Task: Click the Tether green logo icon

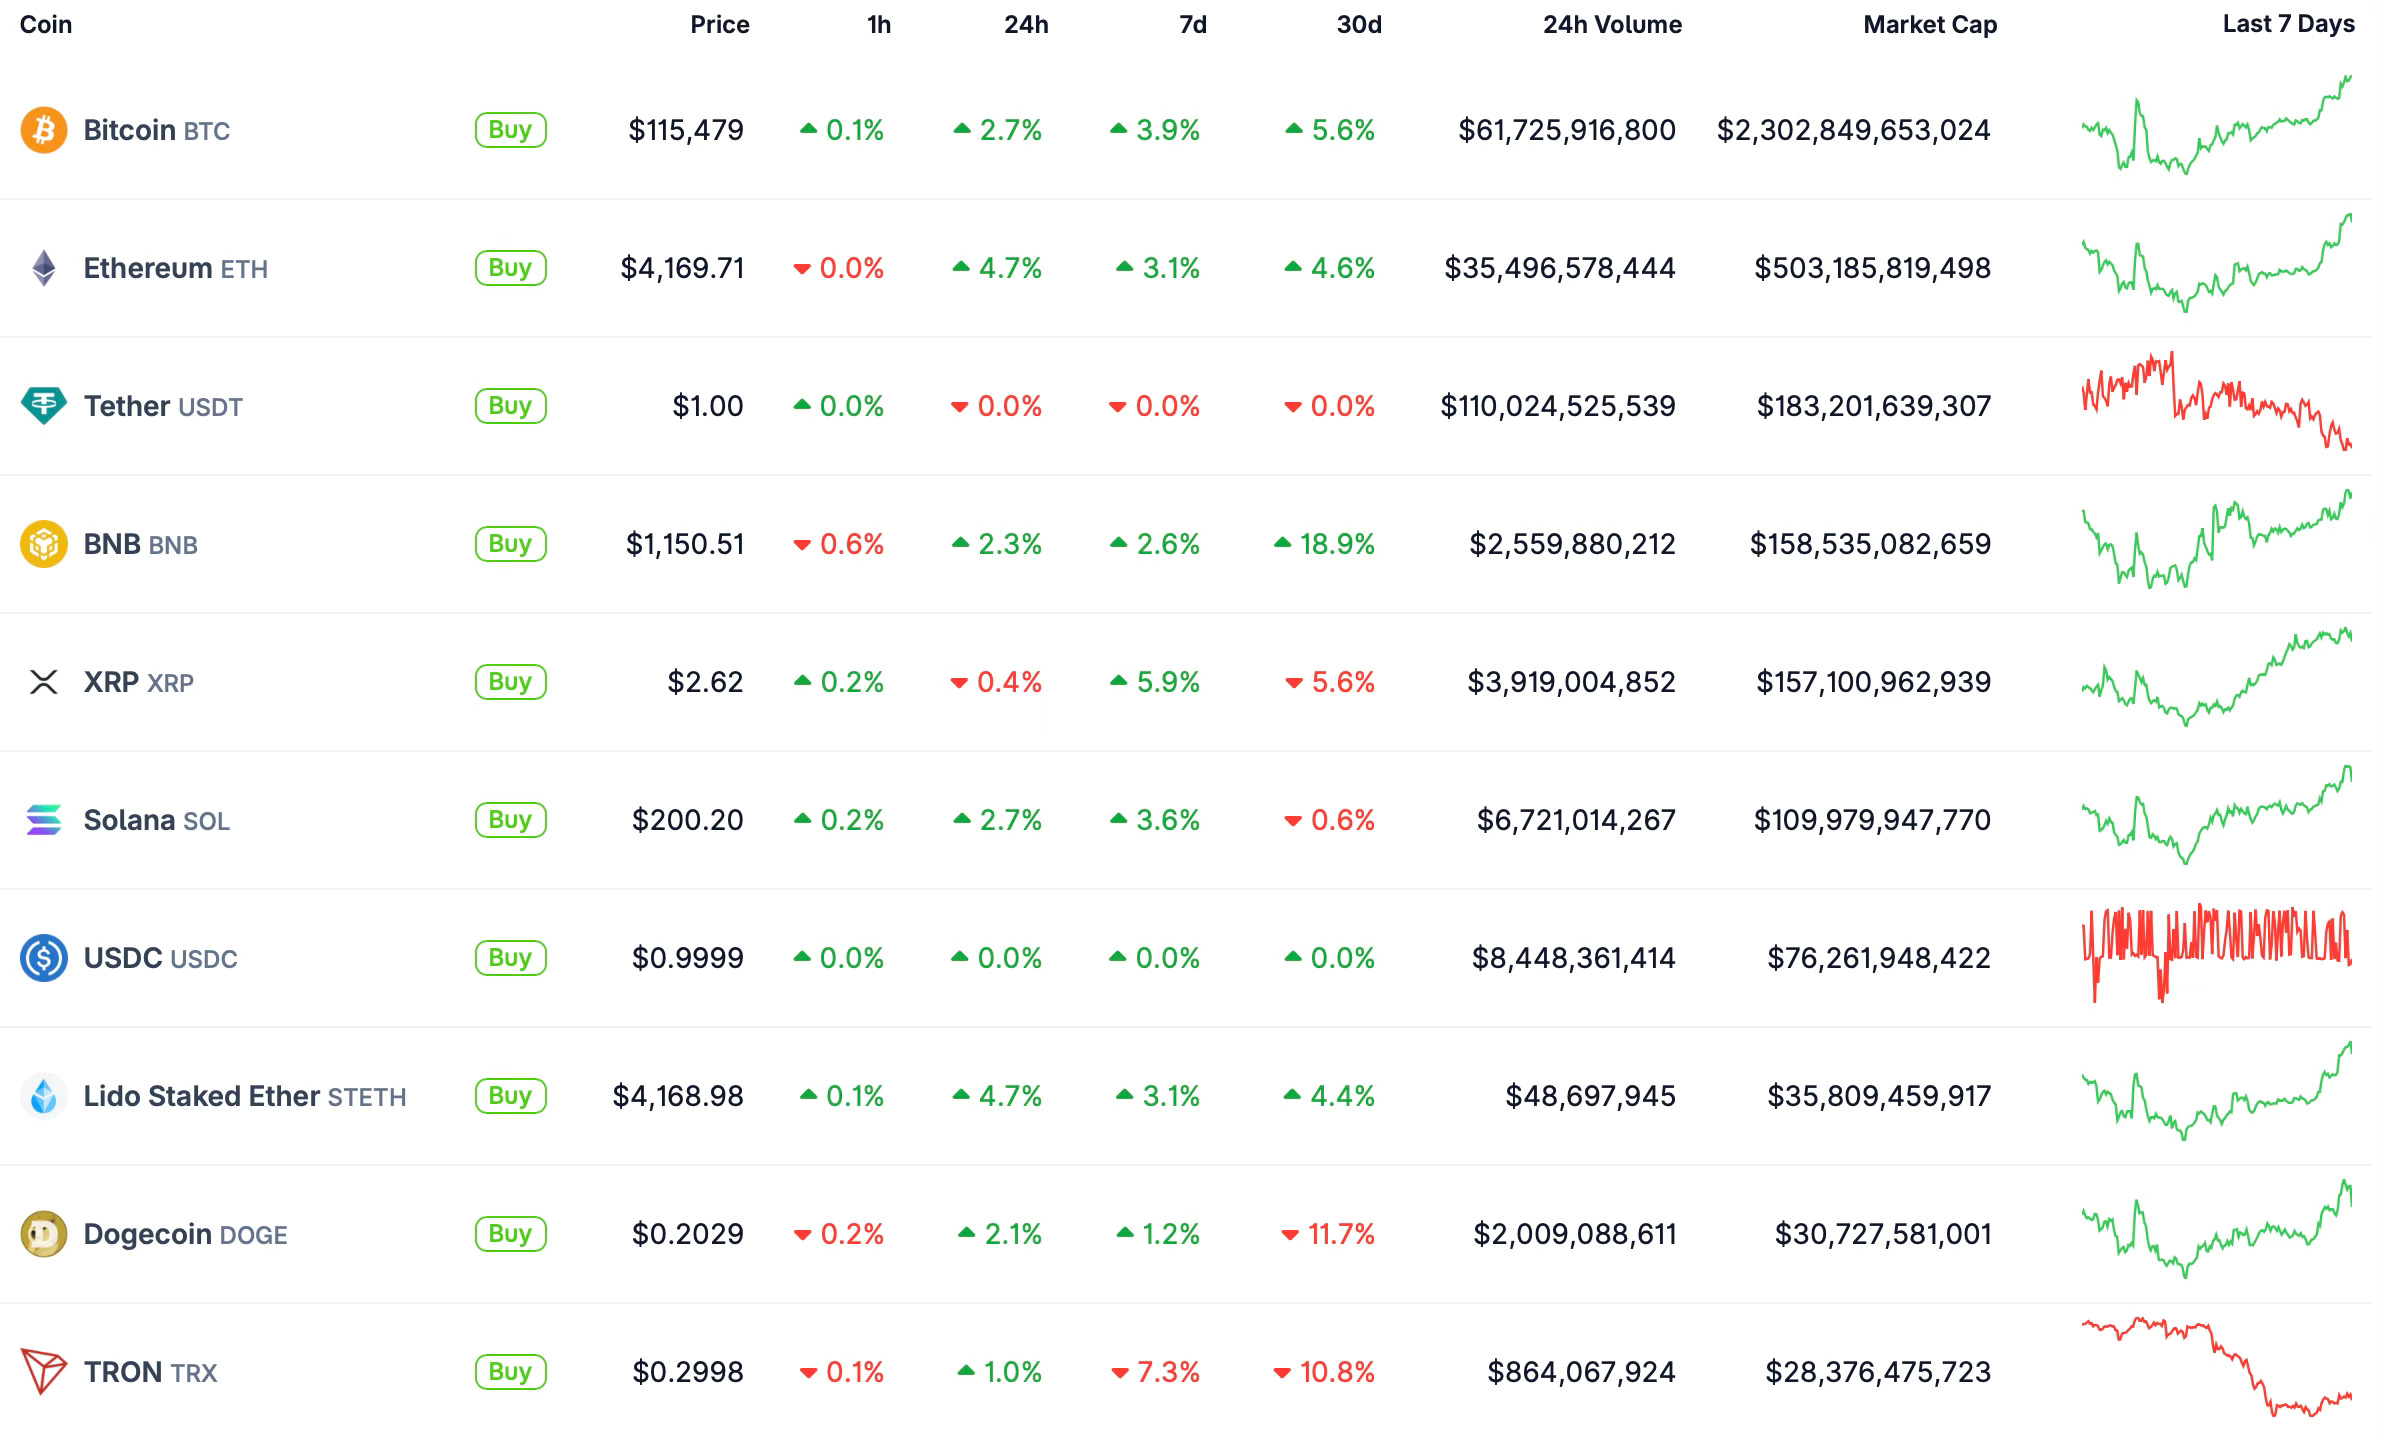Action: 44,406
